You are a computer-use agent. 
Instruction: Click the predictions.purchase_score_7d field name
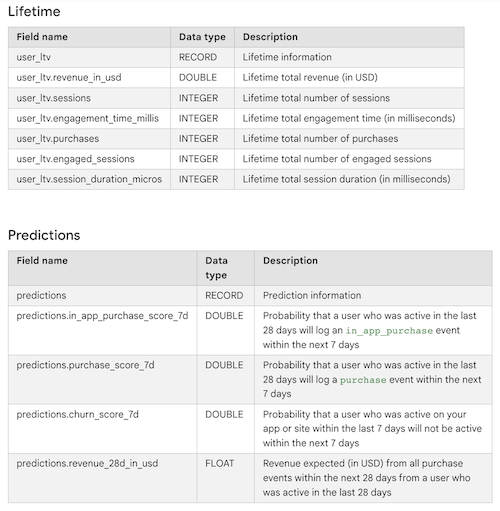click(x=85, y=365)
